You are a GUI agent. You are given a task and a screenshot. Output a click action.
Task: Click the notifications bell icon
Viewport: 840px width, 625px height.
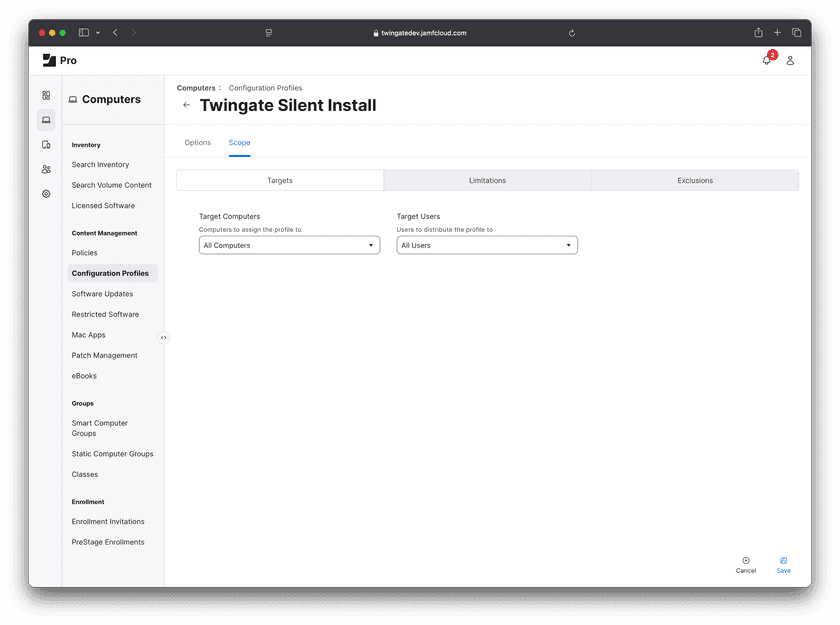[767, 61]
